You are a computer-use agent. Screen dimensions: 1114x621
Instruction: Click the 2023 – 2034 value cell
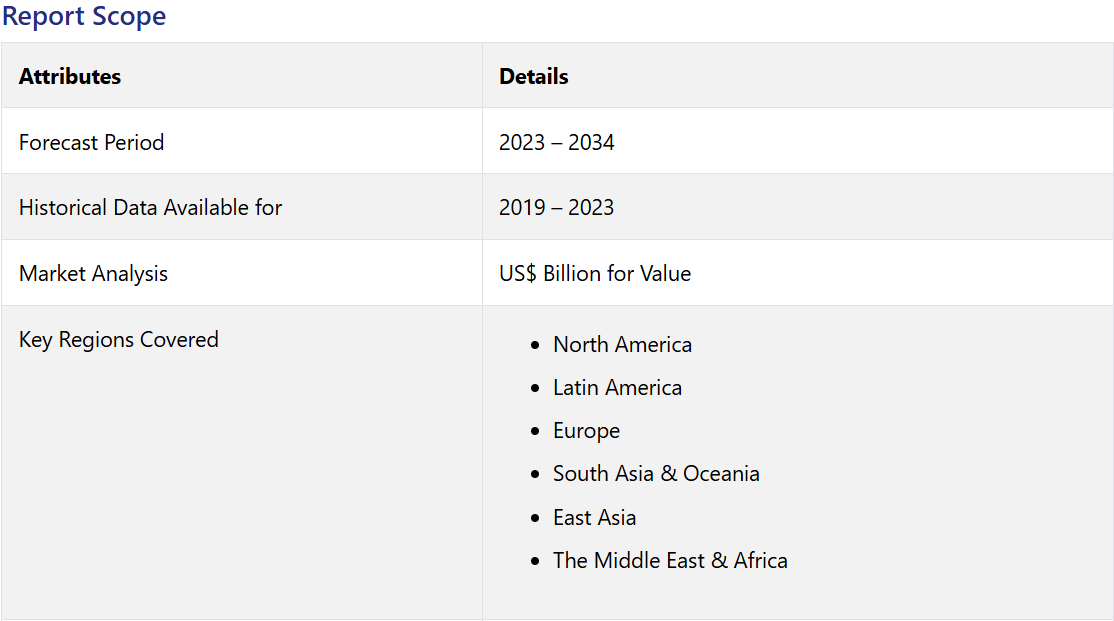[557, 142]
